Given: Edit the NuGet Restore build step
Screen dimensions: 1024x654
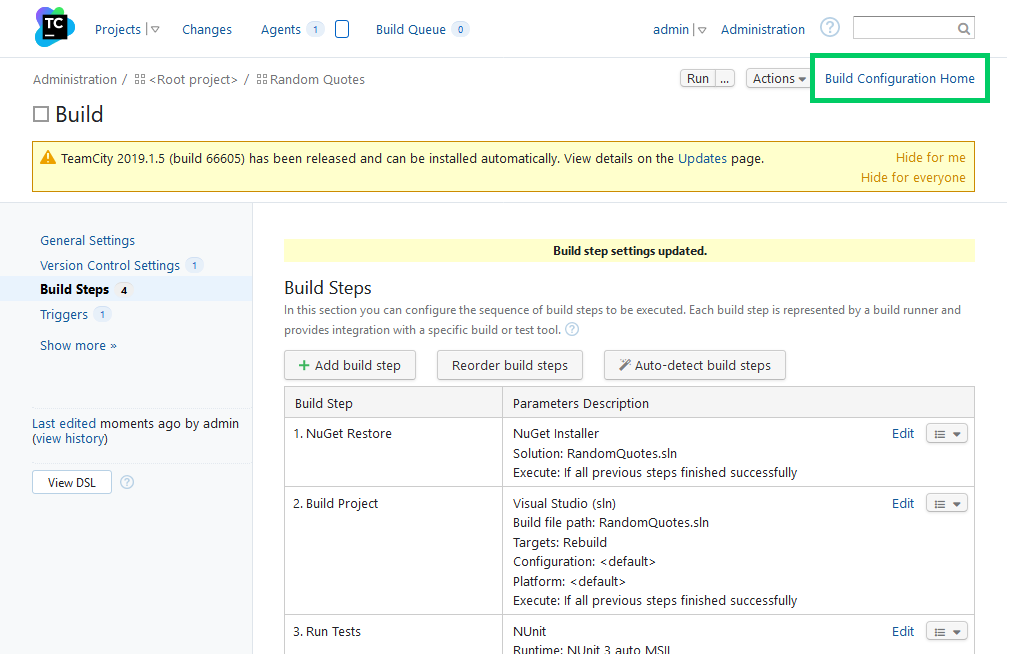Looking at the screenshot, I should point(903,434).
